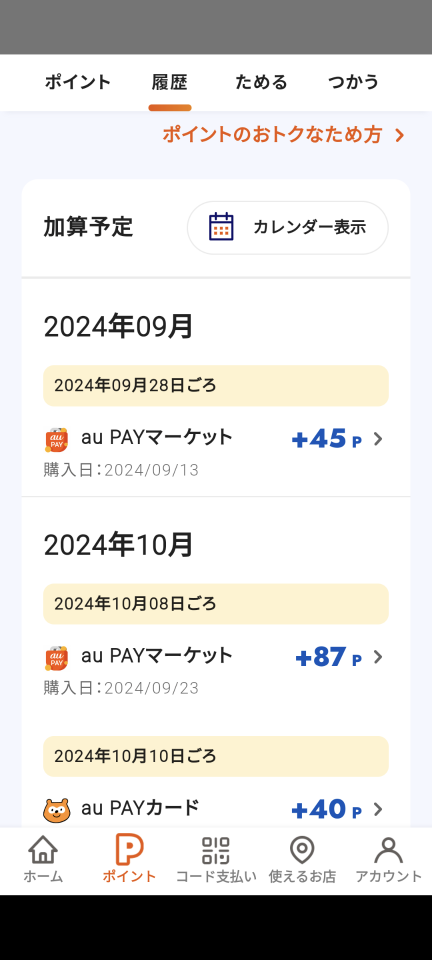Open the Home icon in bottom navigation
The width and height of the screenshot is (432, 960).
(43, 850)
